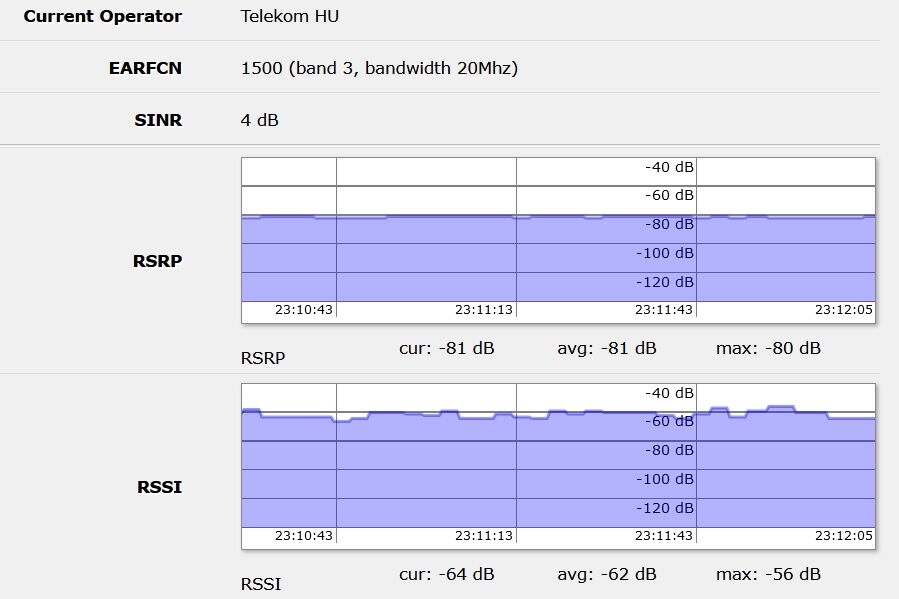Click inside the RSSI signal graph
The image size is (899, 599).
pos(558,466)
